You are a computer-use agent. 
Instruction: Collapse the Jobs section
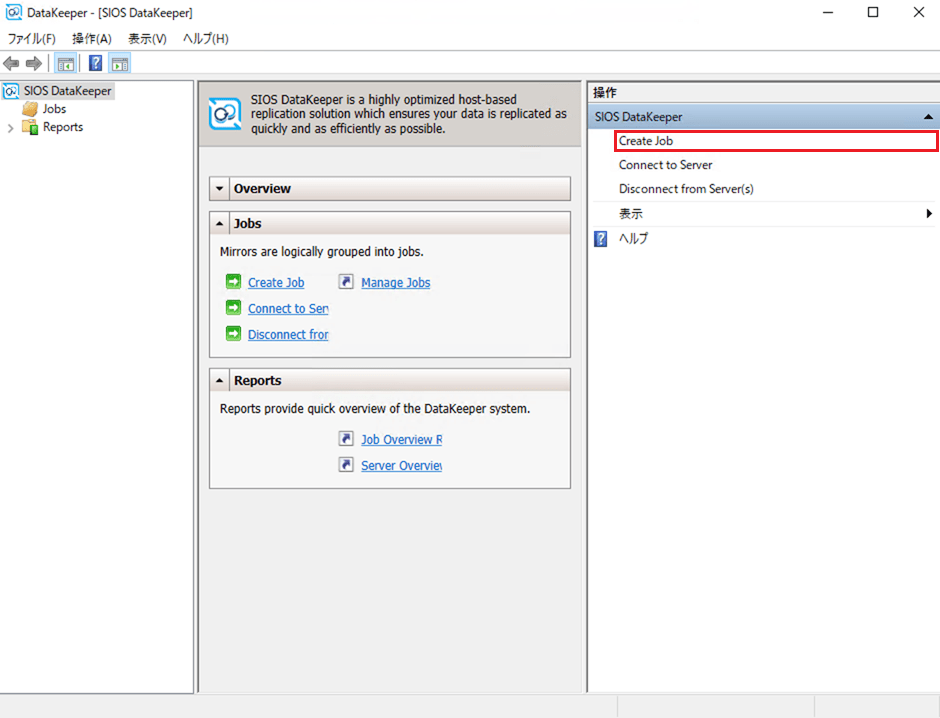[219, 224]
